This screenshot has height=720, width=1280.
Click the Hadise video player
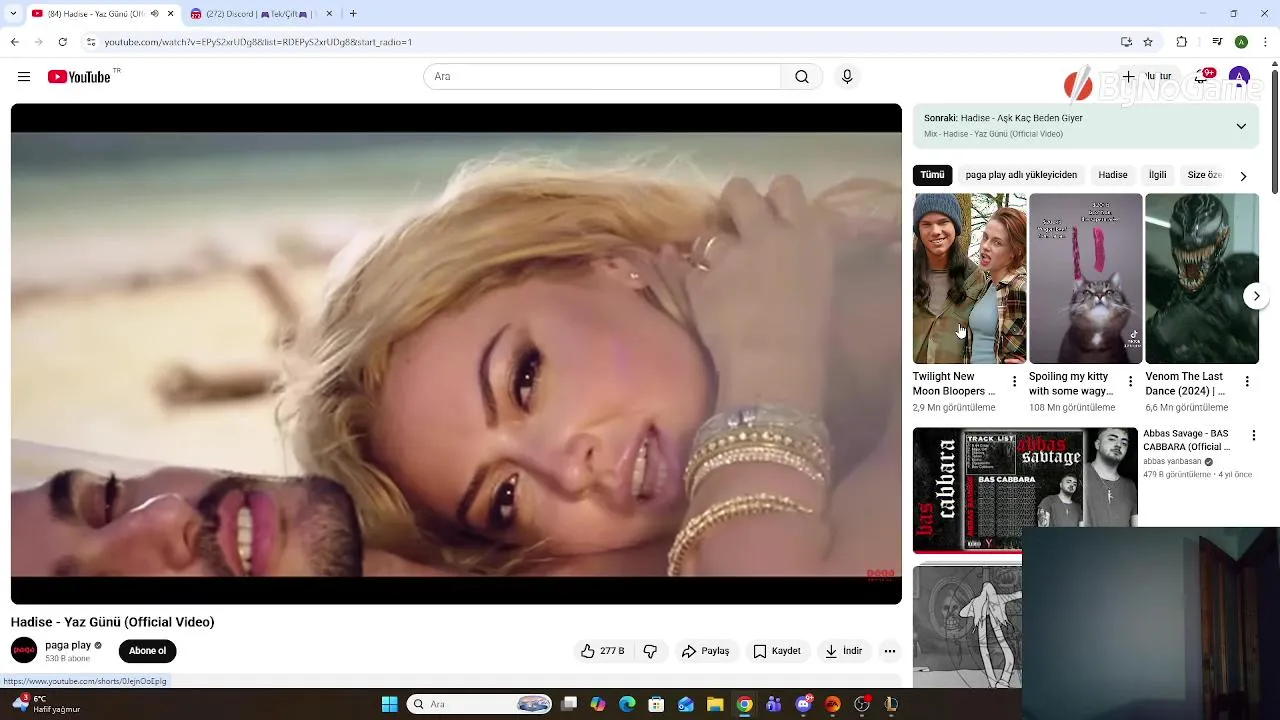coord(456,354)
